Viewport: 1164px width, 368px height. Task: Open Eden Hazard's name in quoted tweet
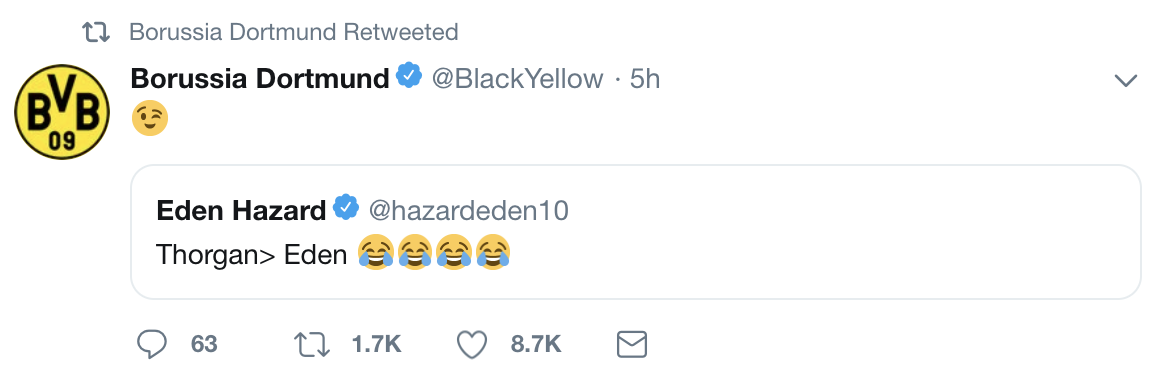point(241,211)
